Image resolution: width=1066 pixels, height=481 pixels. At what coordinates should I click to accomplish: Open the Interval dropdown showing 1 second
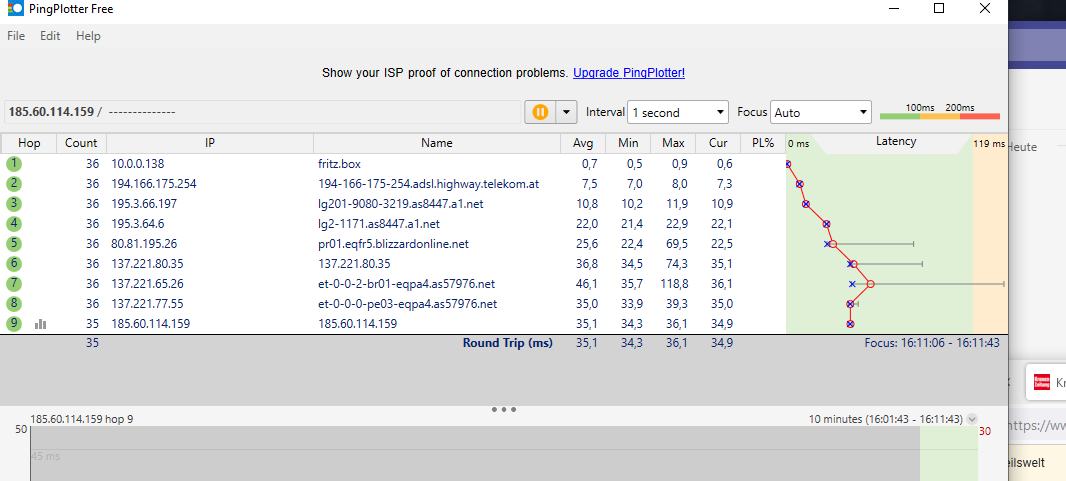677,113
